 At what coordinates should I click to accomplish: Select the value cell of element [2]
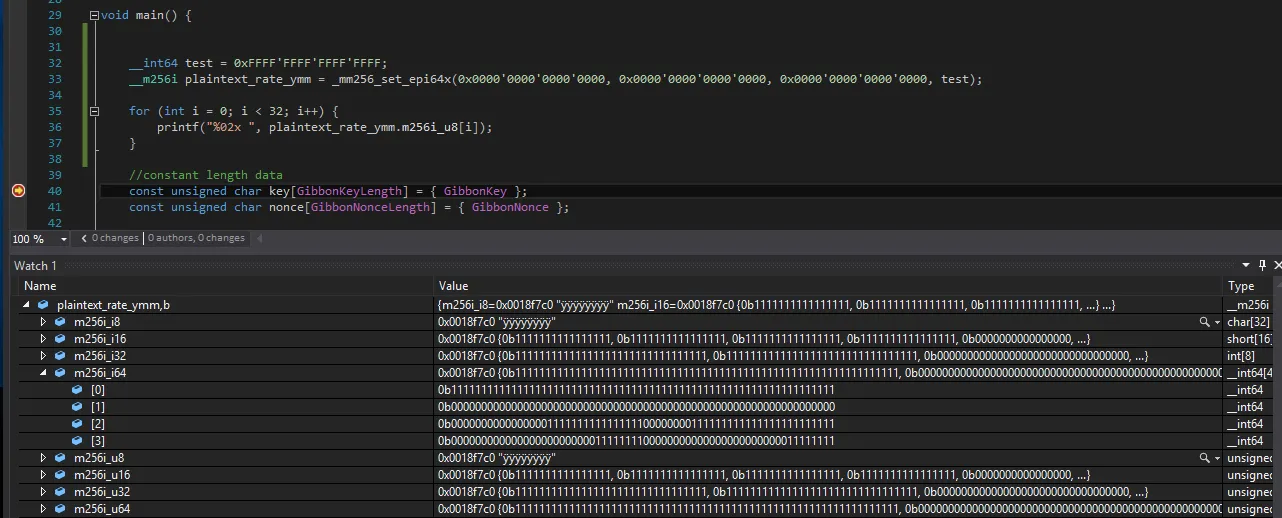830,424
